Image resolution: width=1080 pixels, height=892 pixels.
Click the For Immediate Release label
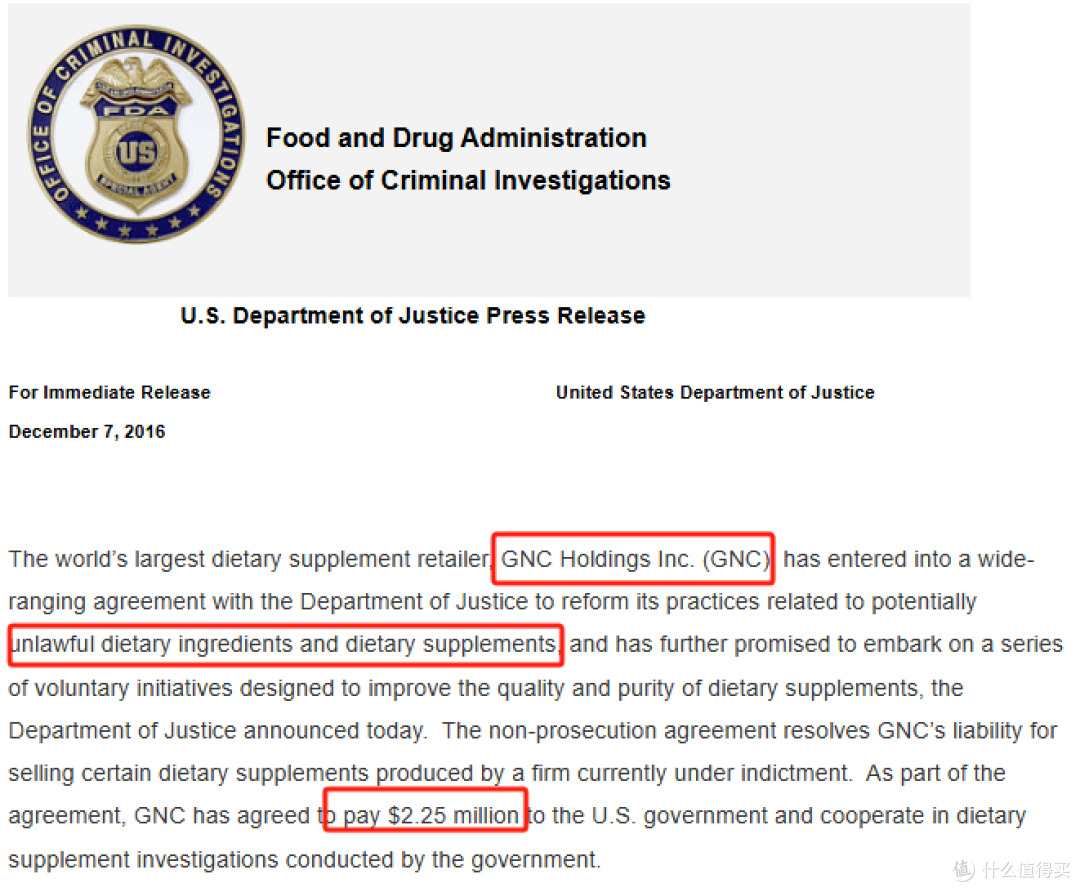coord(110,393)
